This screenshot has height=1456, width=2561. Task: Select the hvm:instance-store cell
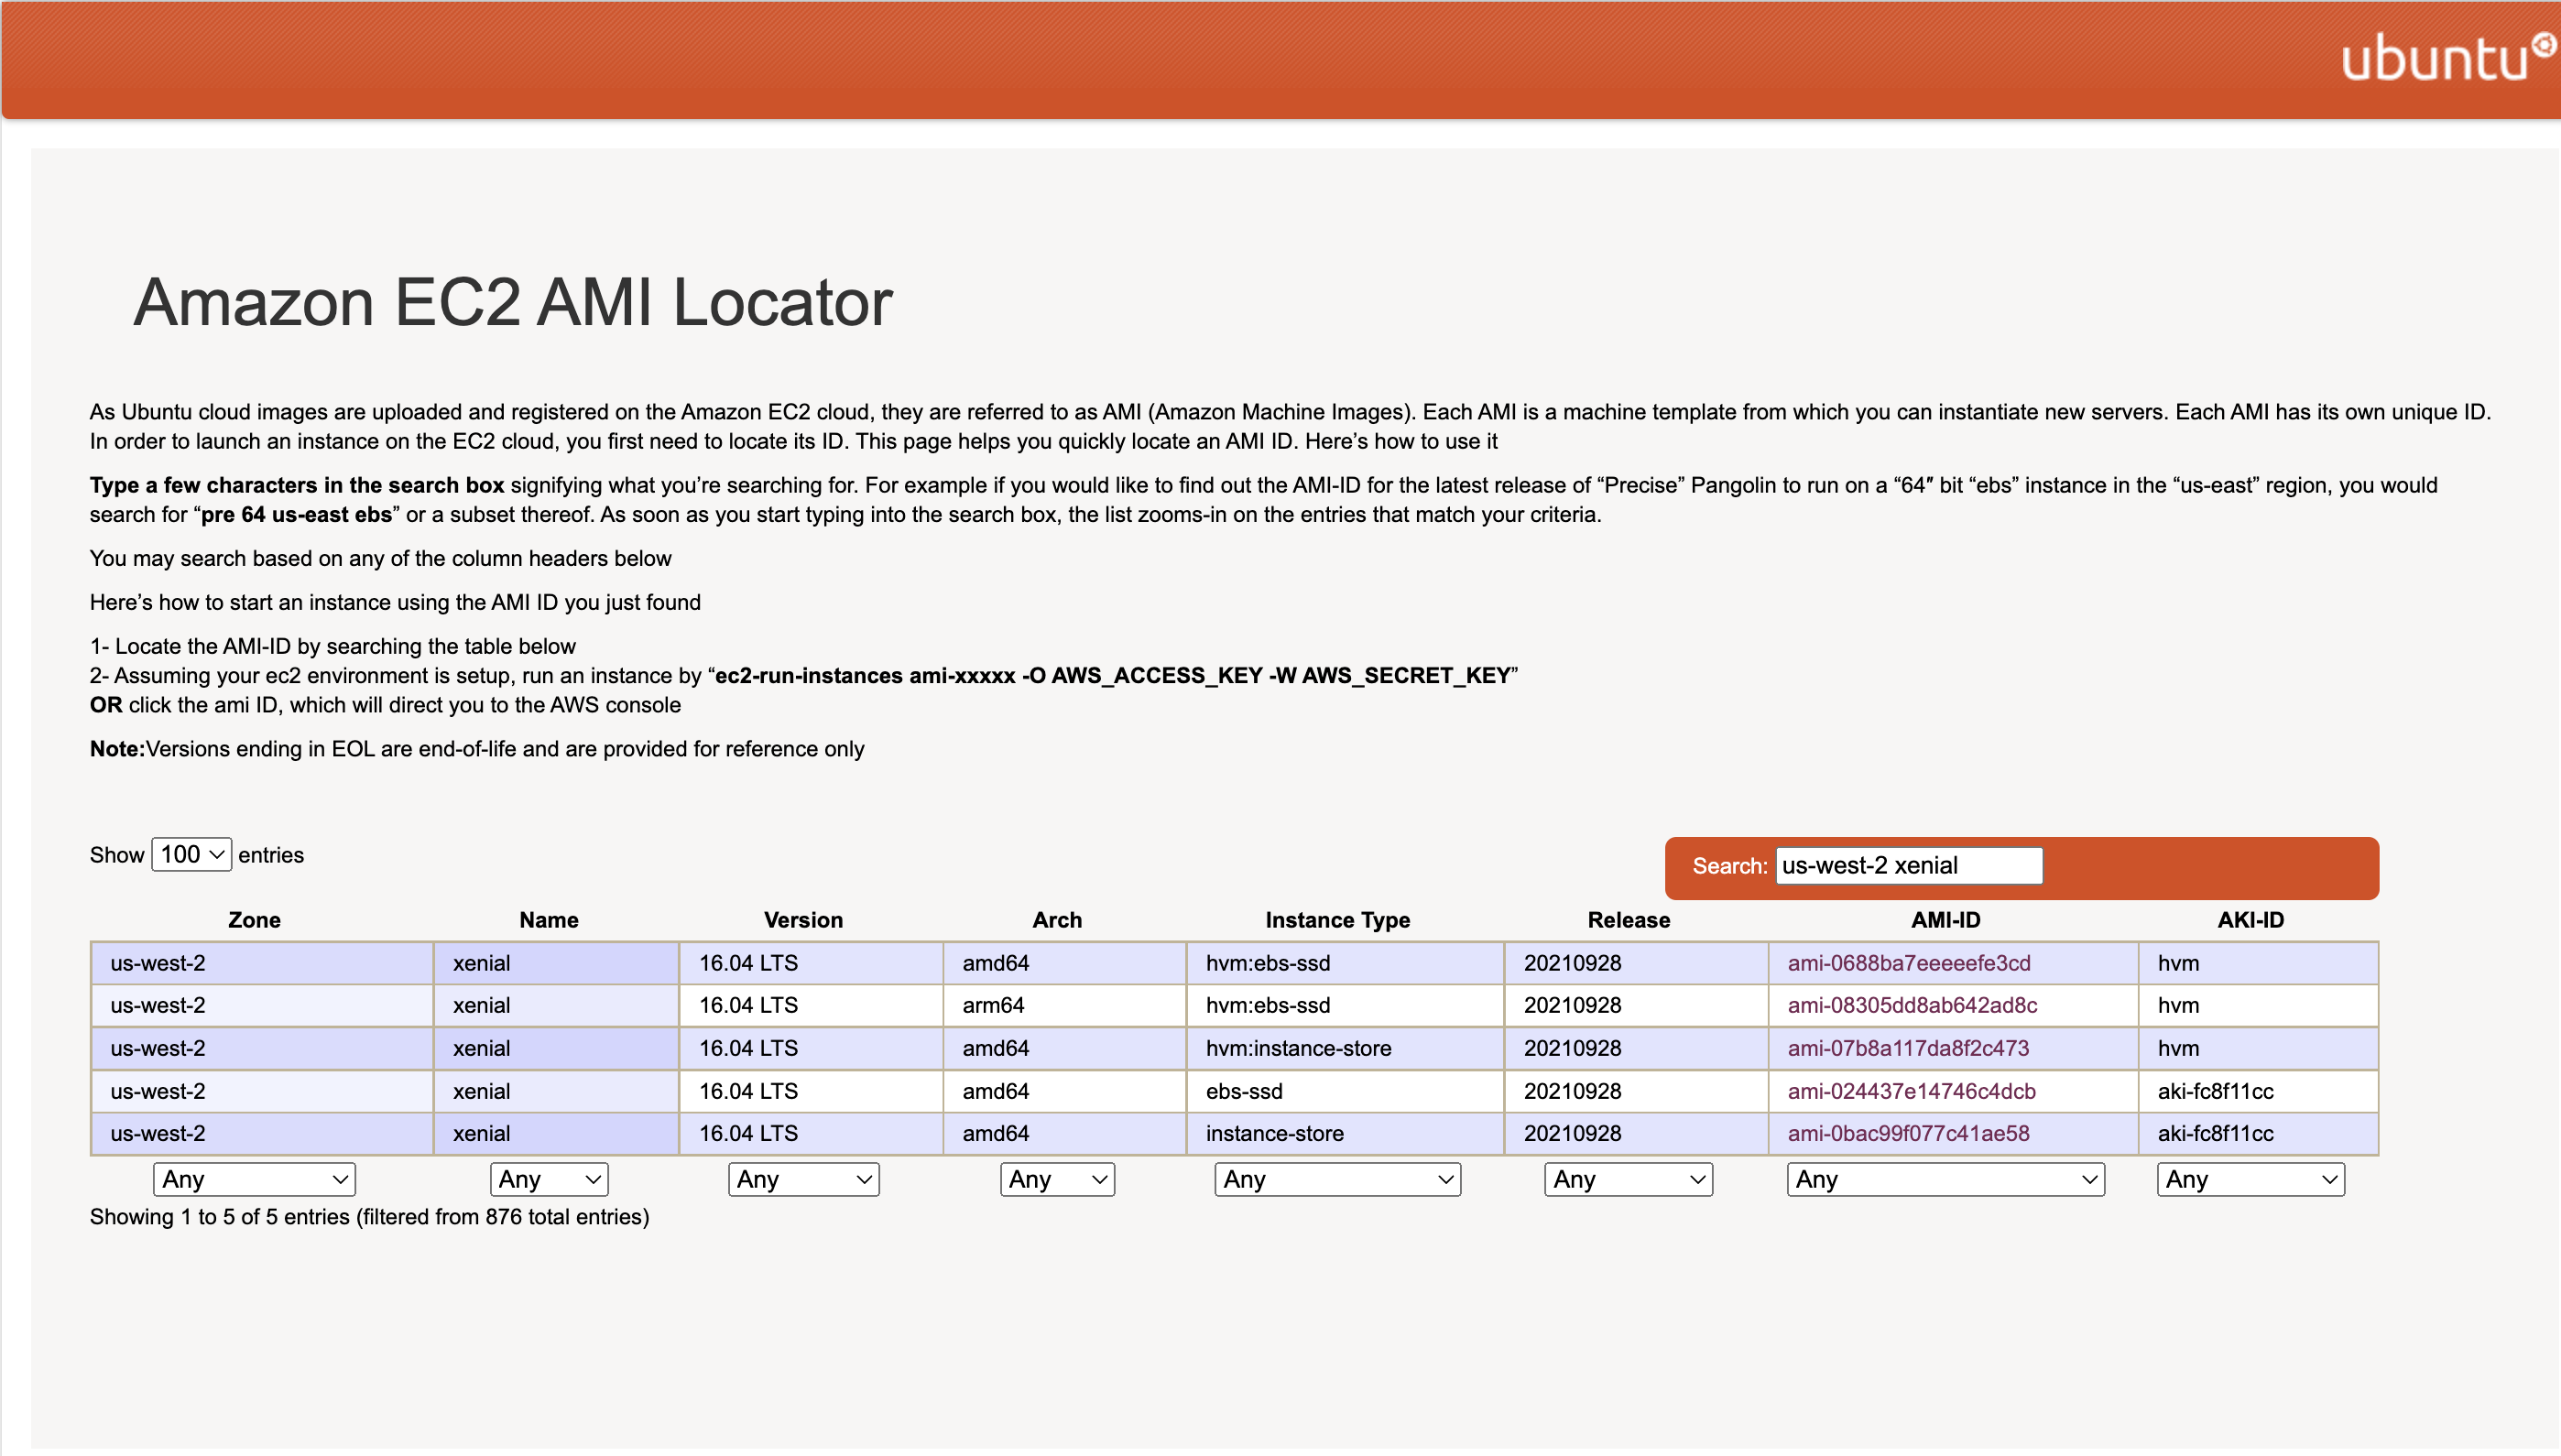(1345, 1048)
